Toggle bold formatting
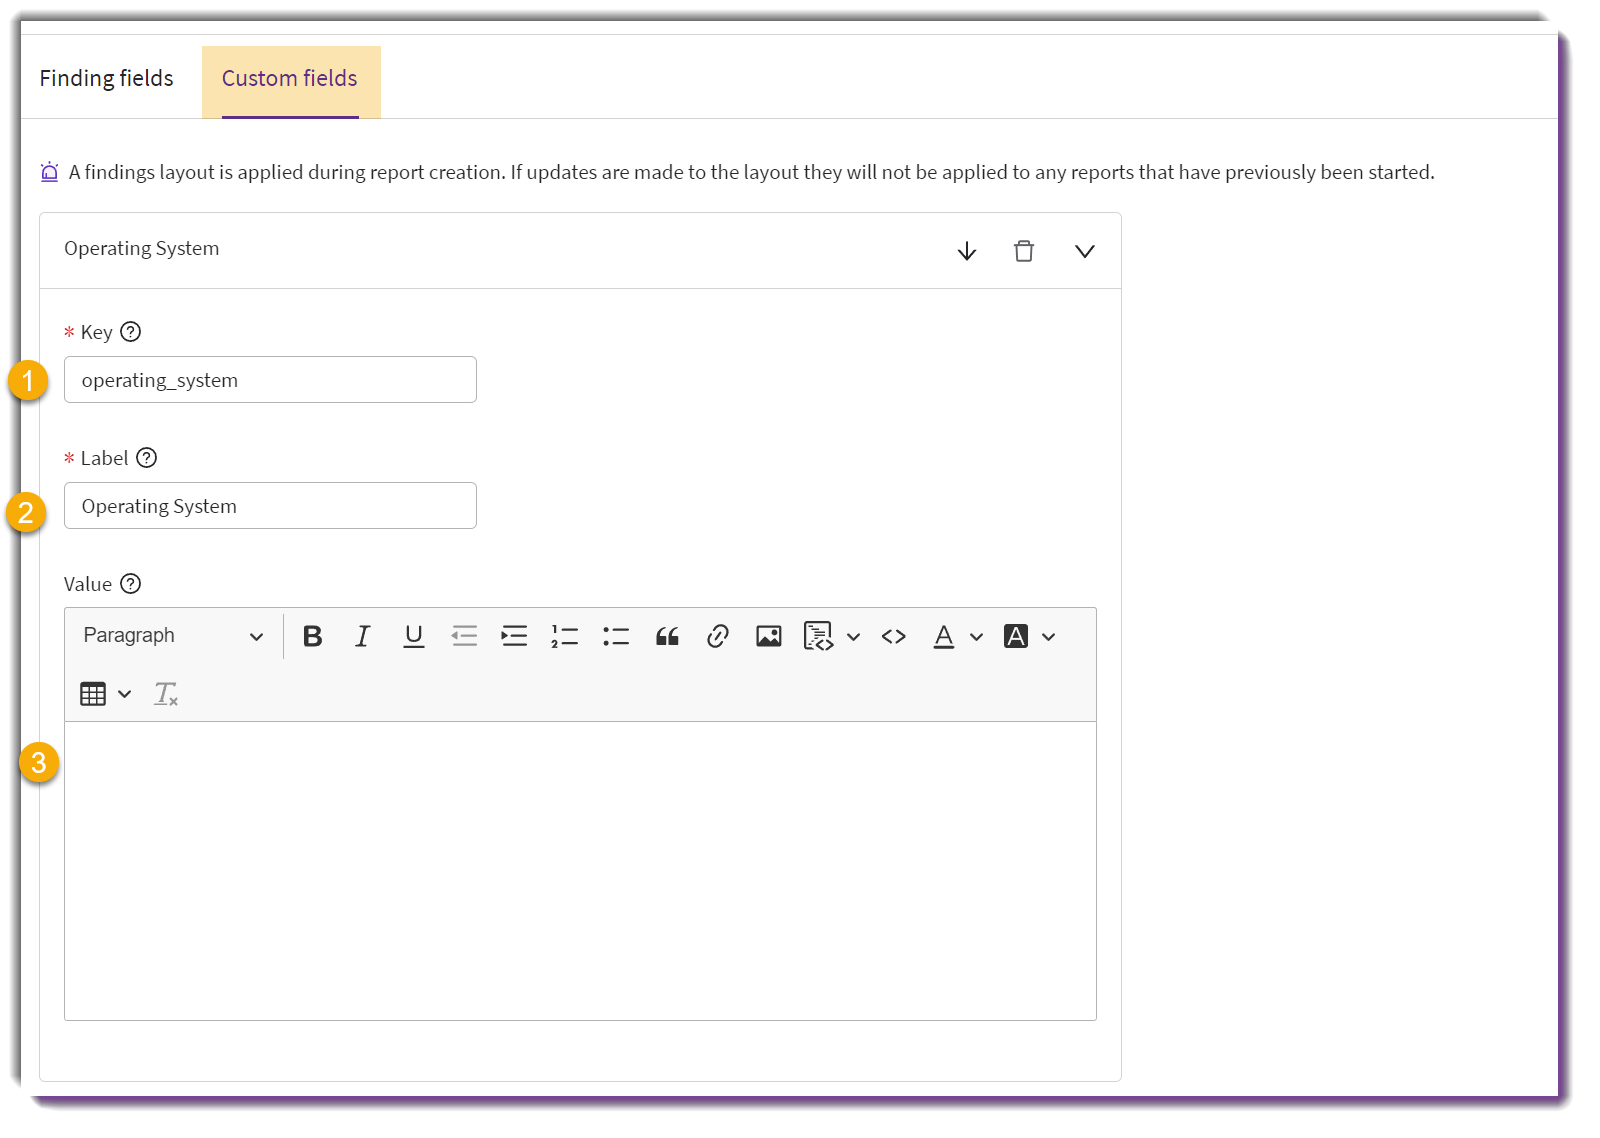1600x1138 pixels. [x=313, y=636]
